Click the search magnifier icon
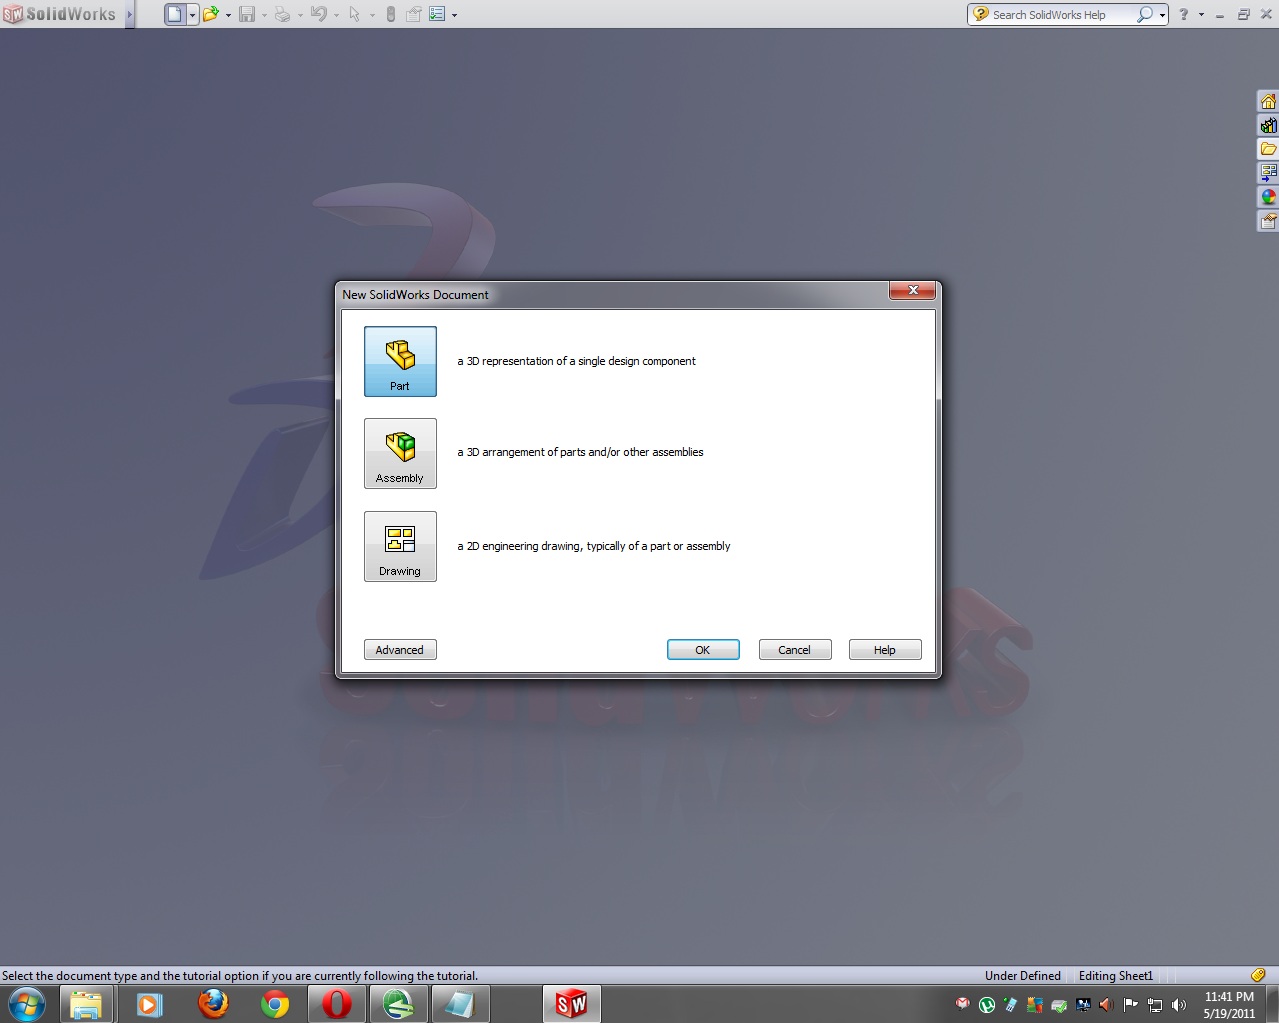Image resolution: width=1279 pixels, height=1023 pixels. coord(1145,14)
